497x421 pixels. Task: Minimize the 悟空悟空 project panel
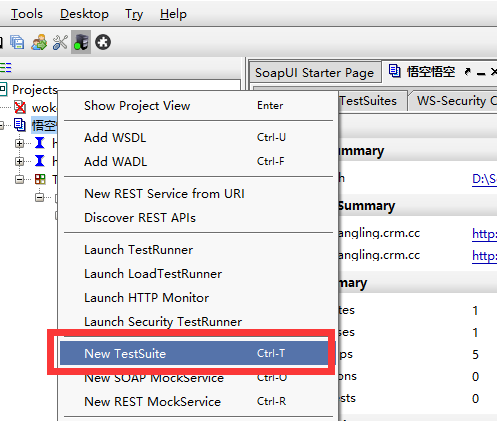(x=481, y=72)
